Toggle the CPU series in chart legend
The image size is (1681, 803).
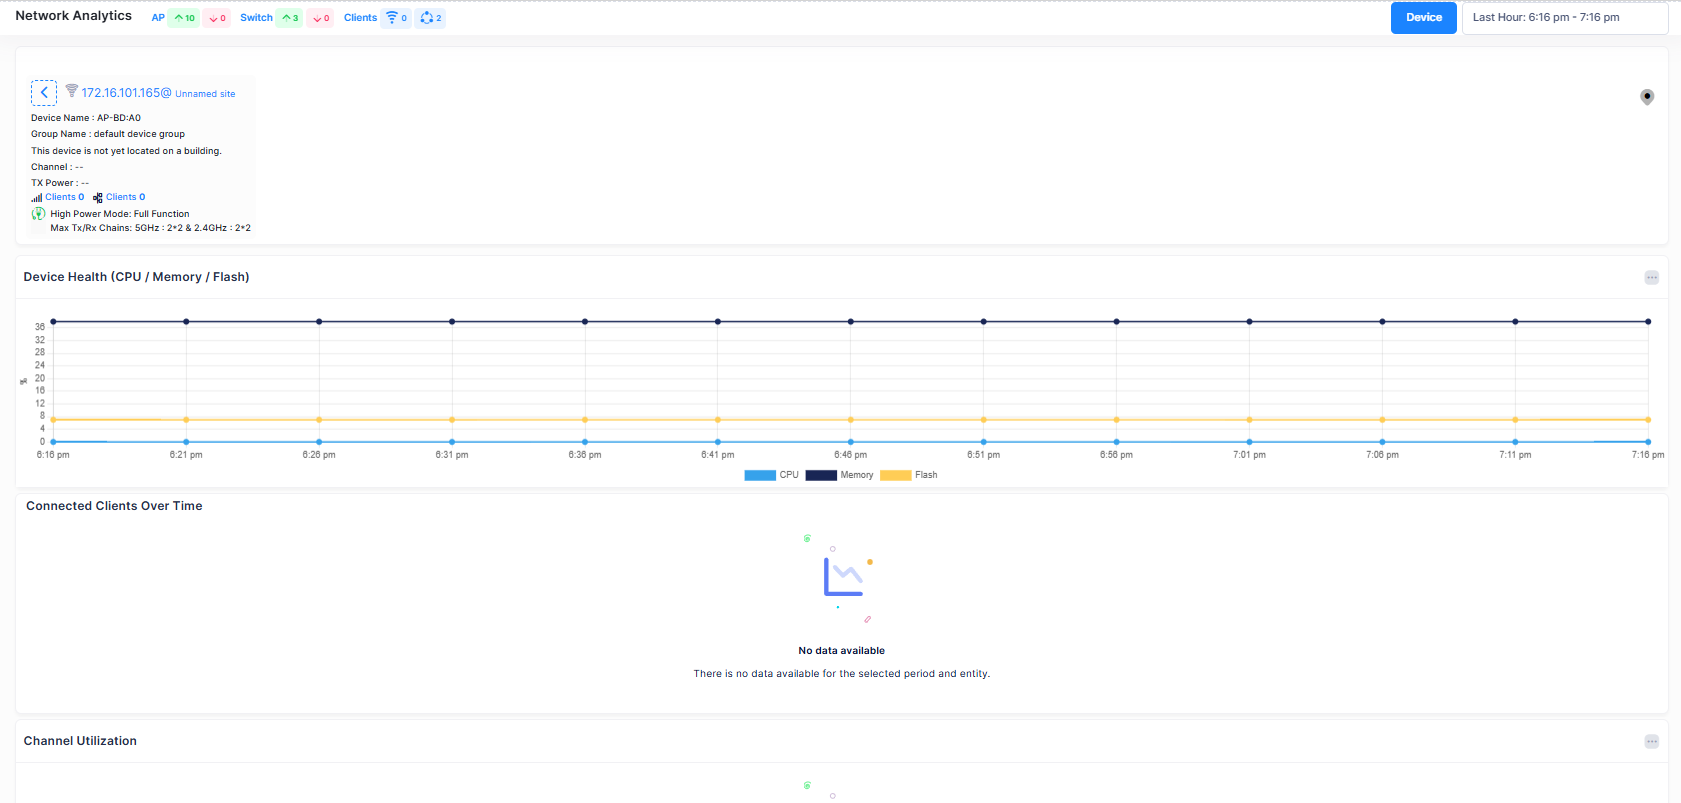pos(771,475)
